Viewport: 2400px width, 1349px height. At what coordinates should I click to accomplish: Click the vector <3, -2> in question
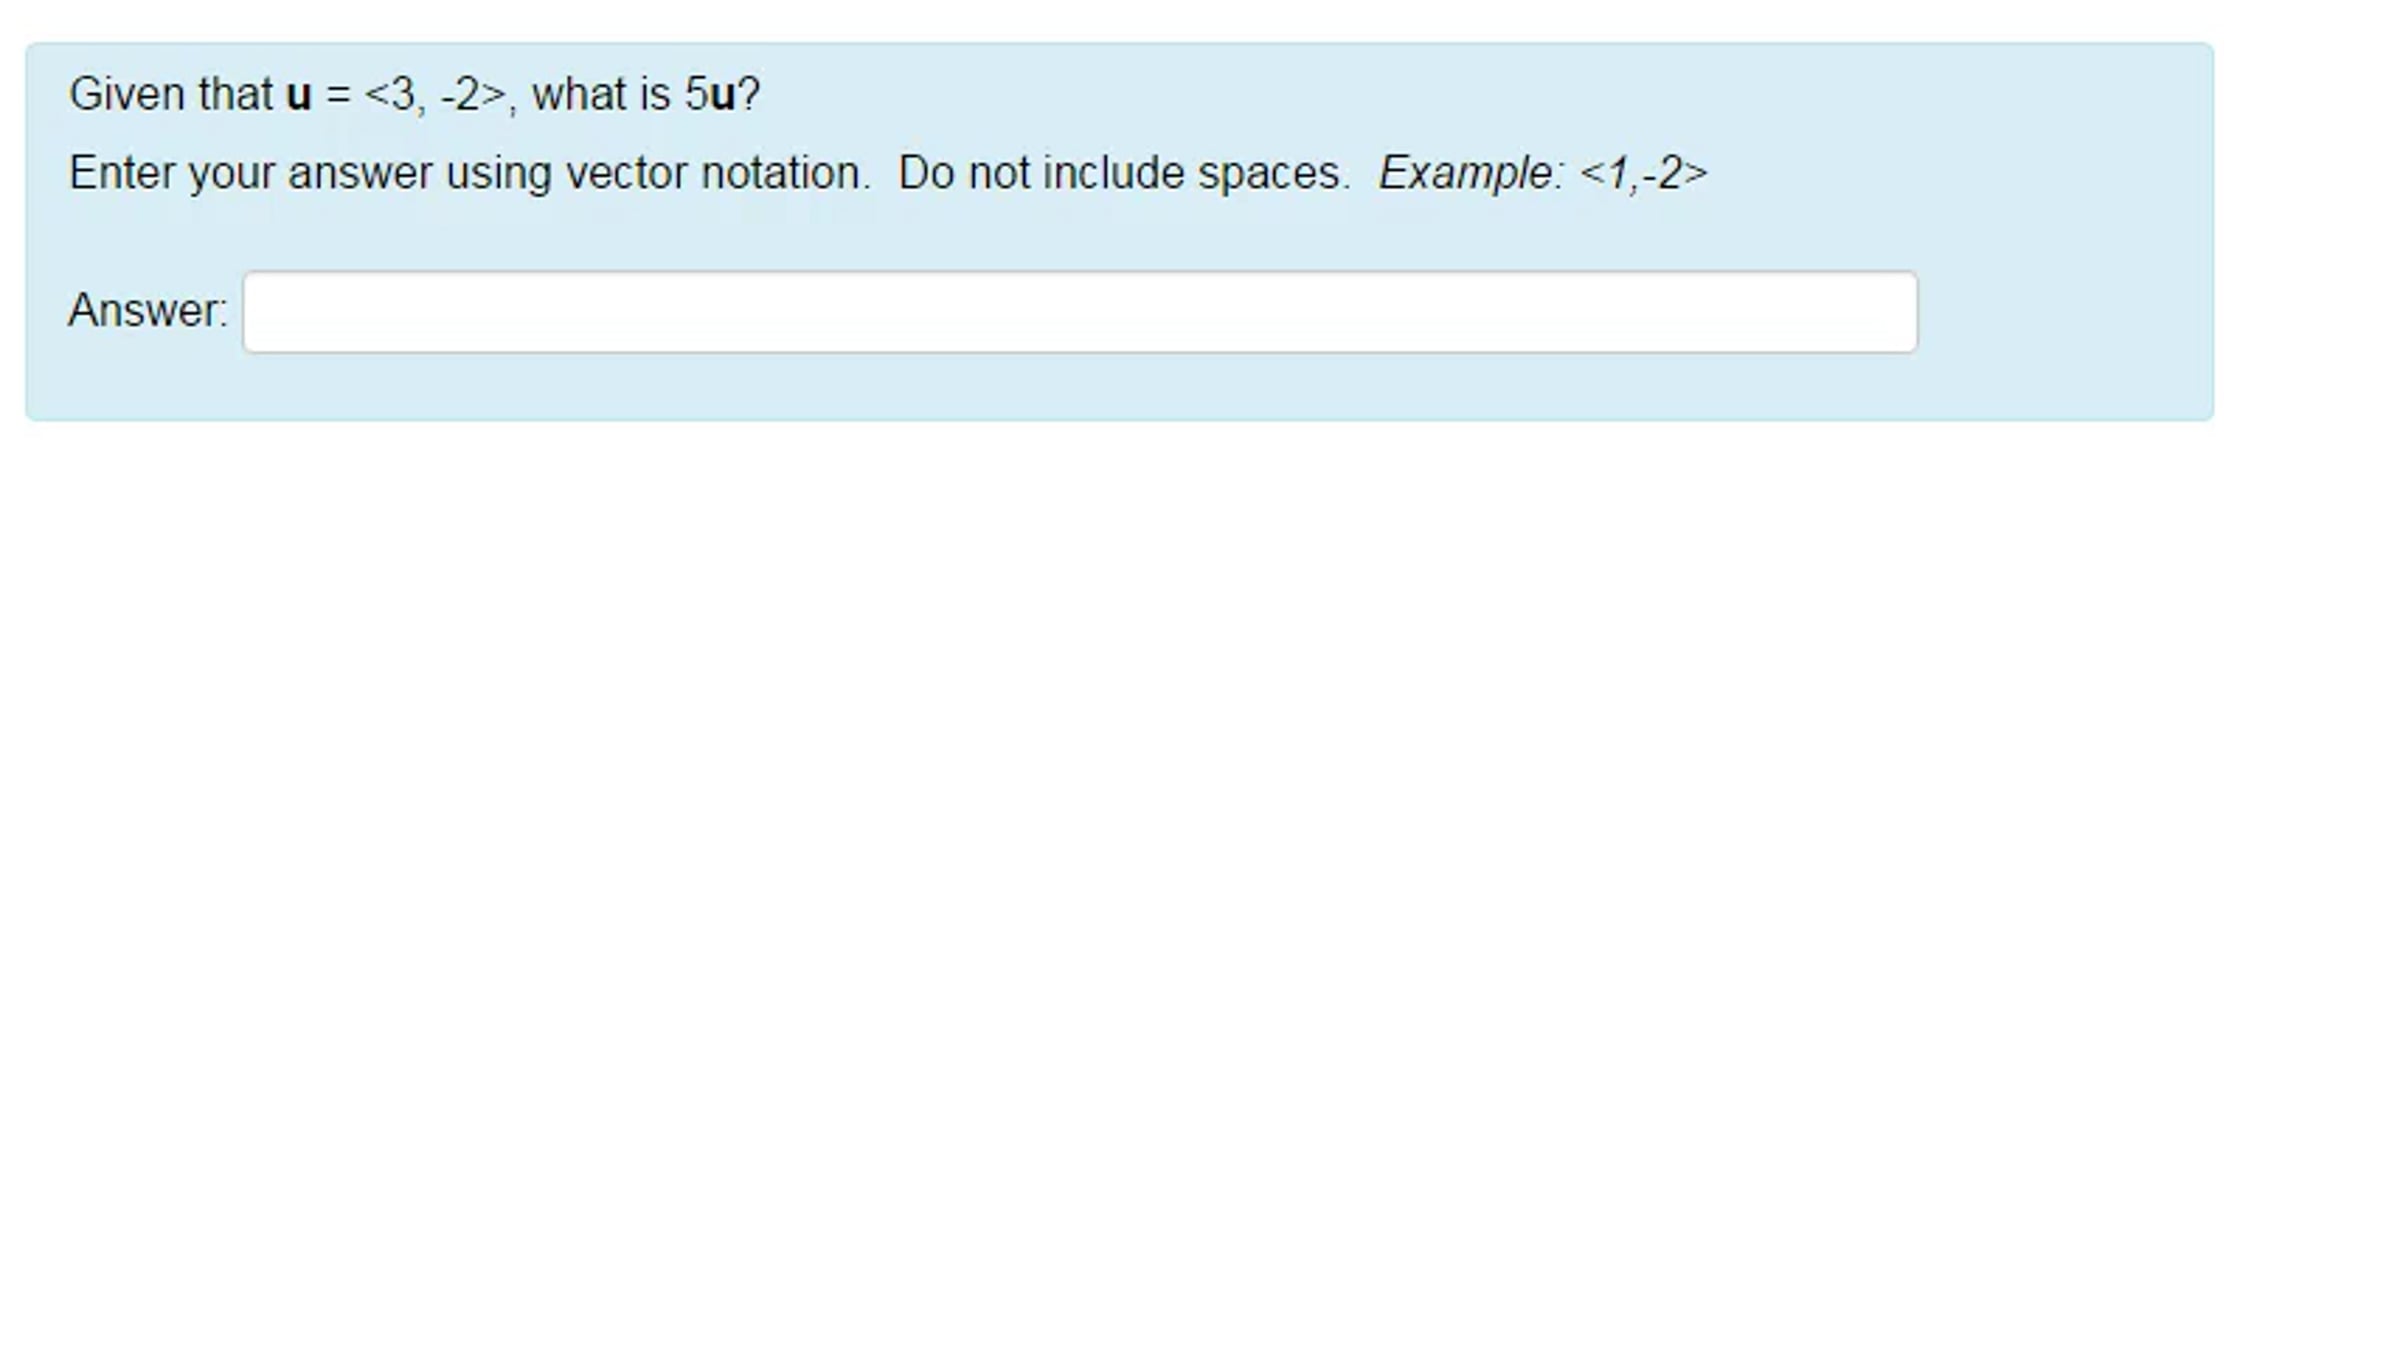coord(435,95)
